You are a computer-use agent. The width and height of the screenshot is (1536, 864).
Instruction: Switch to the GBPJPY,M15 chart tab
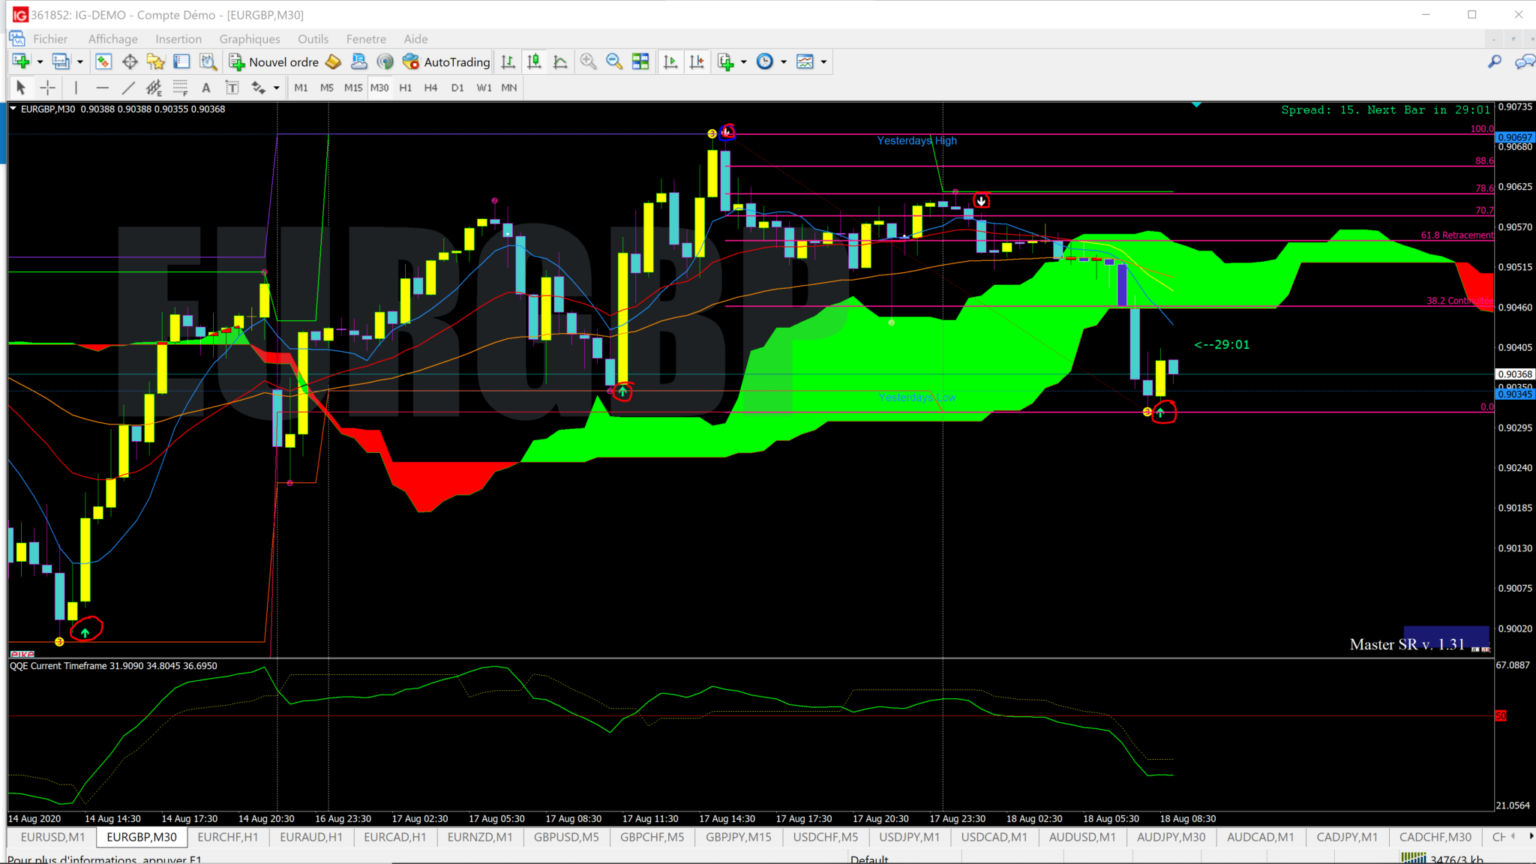(x=737, y=837)
